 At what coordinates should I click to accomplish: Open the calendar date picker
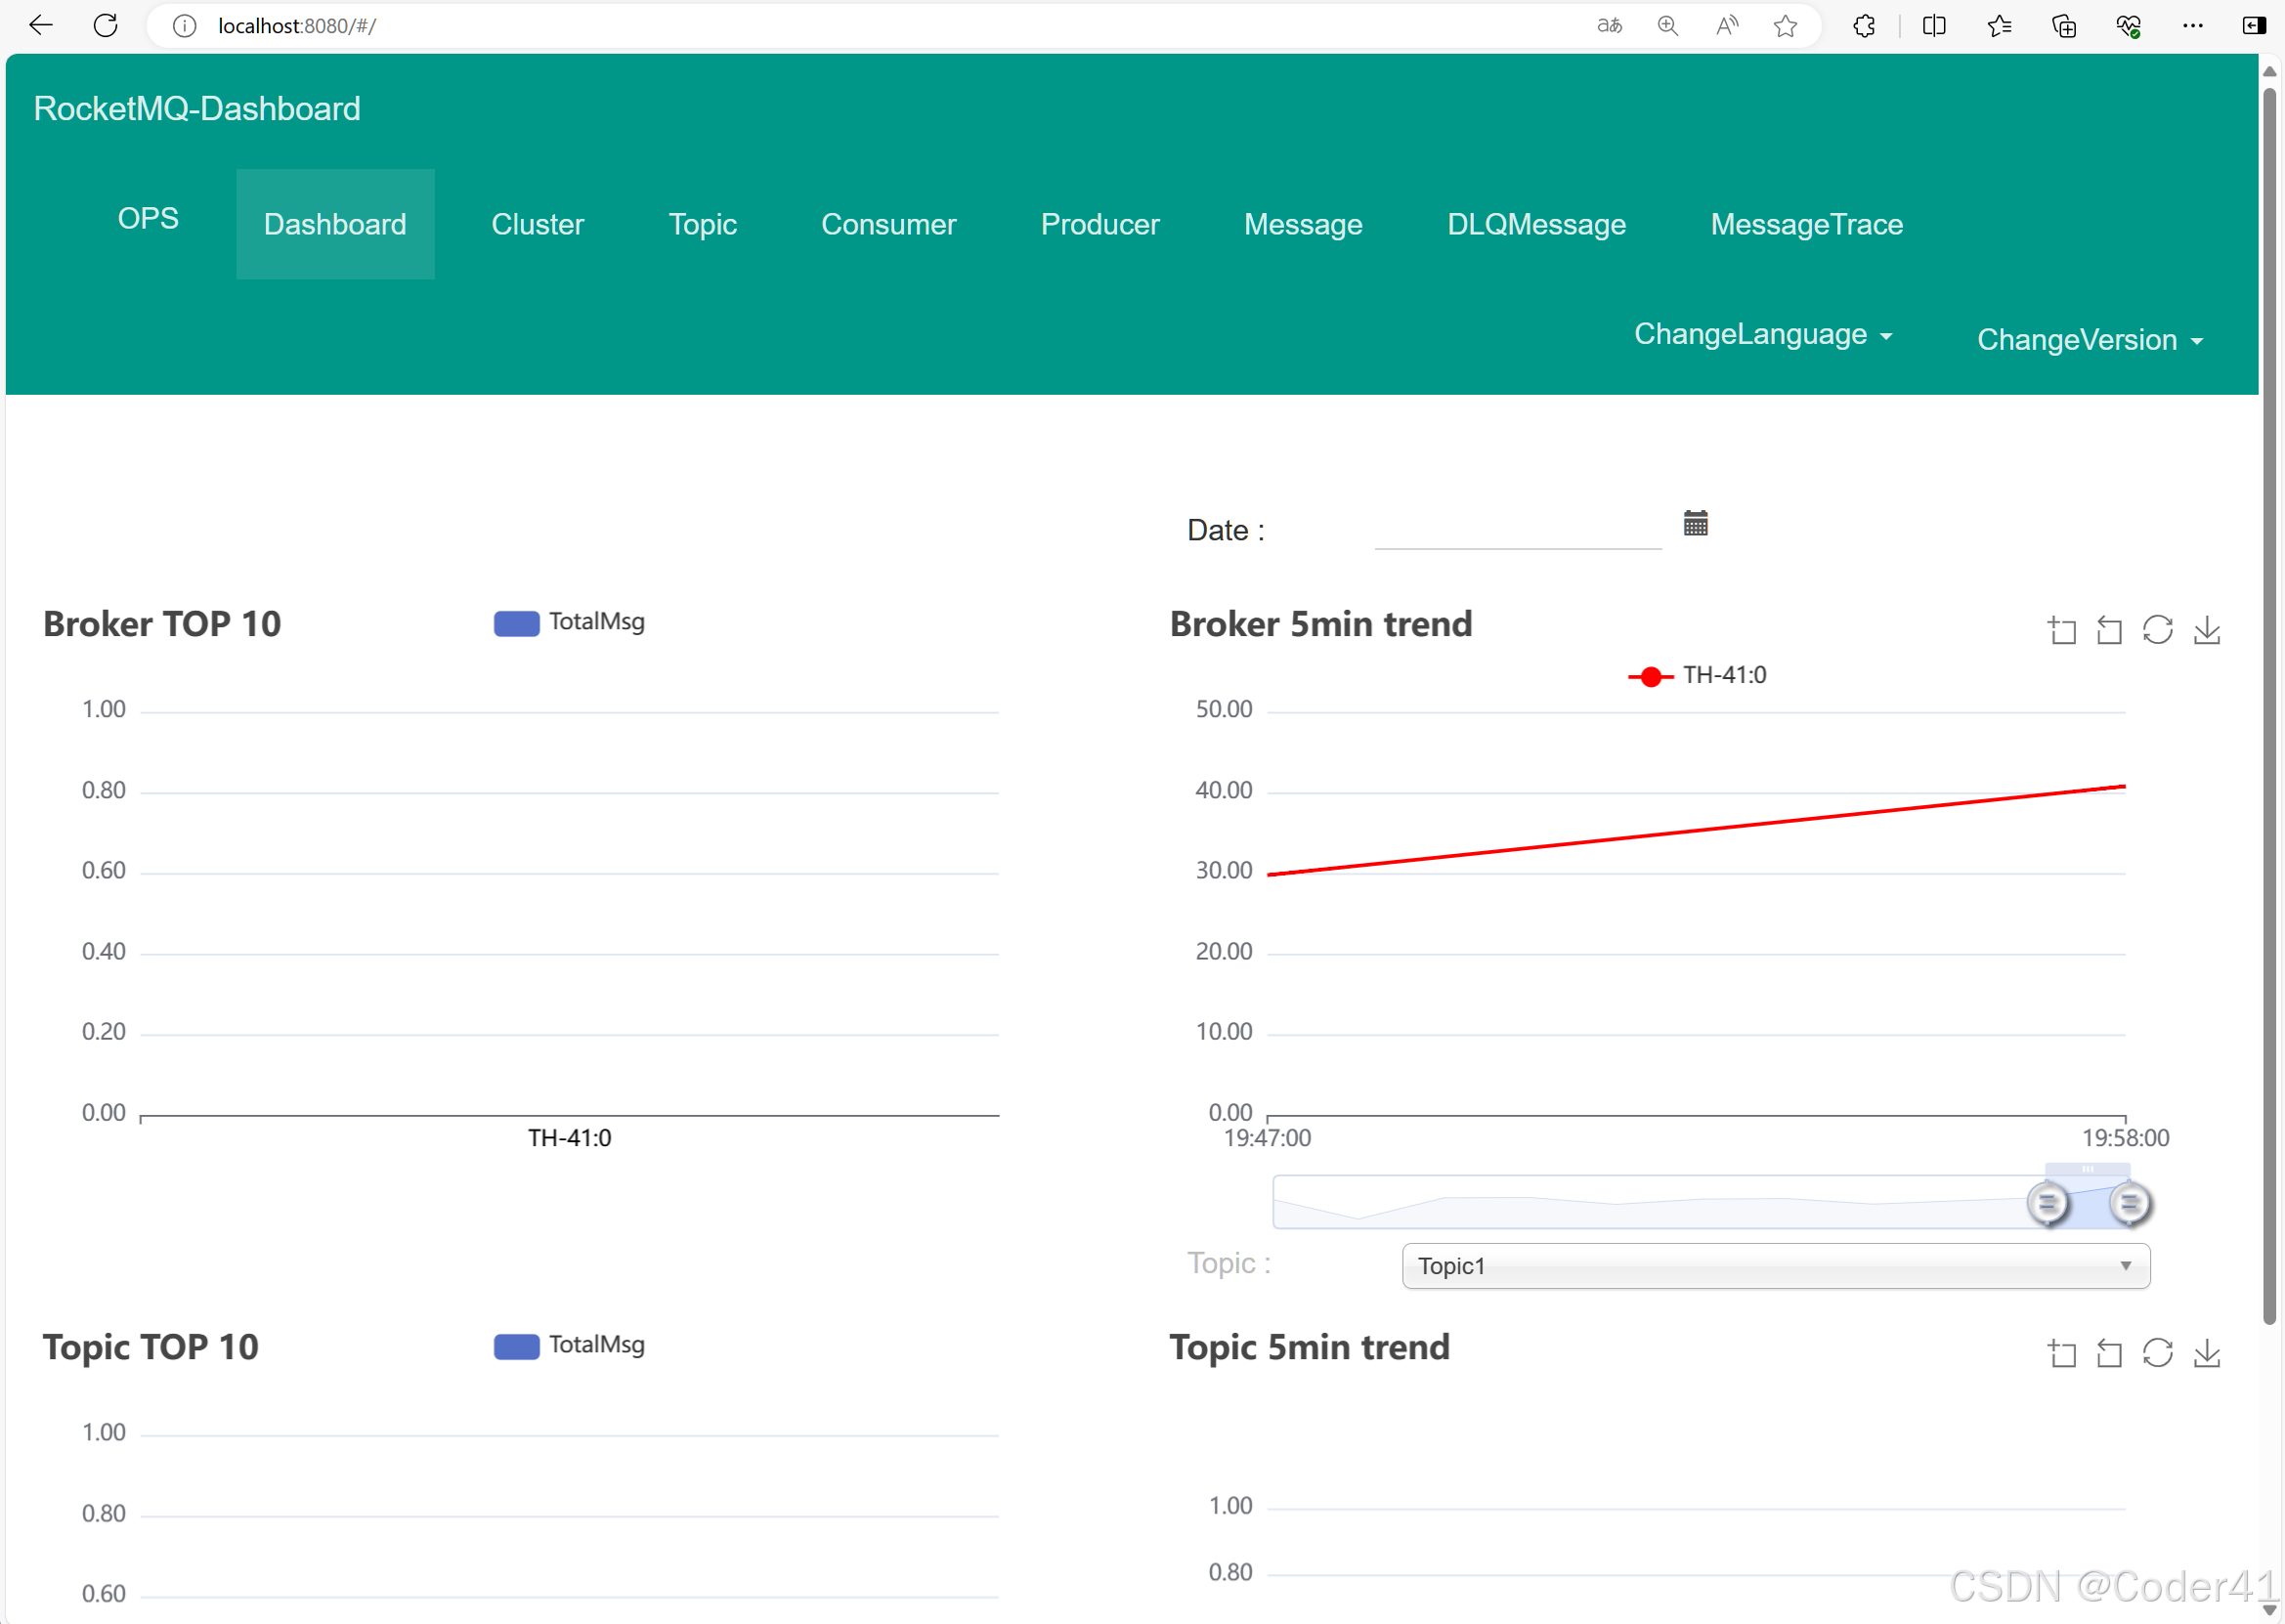point(1695,523)
